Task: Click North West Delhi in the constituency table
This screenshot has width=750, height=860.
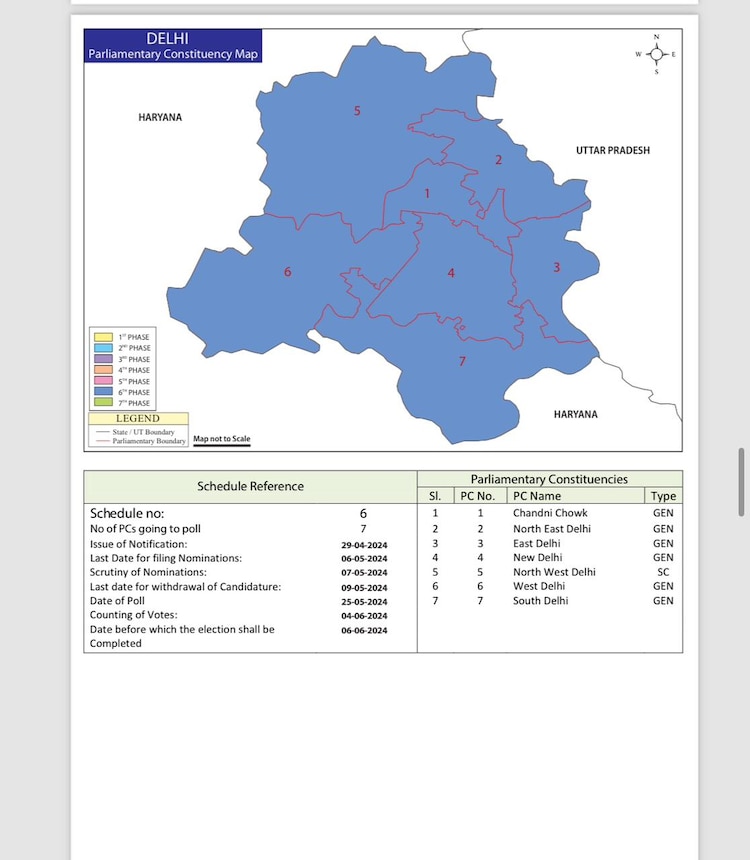Action: [554, 572]
